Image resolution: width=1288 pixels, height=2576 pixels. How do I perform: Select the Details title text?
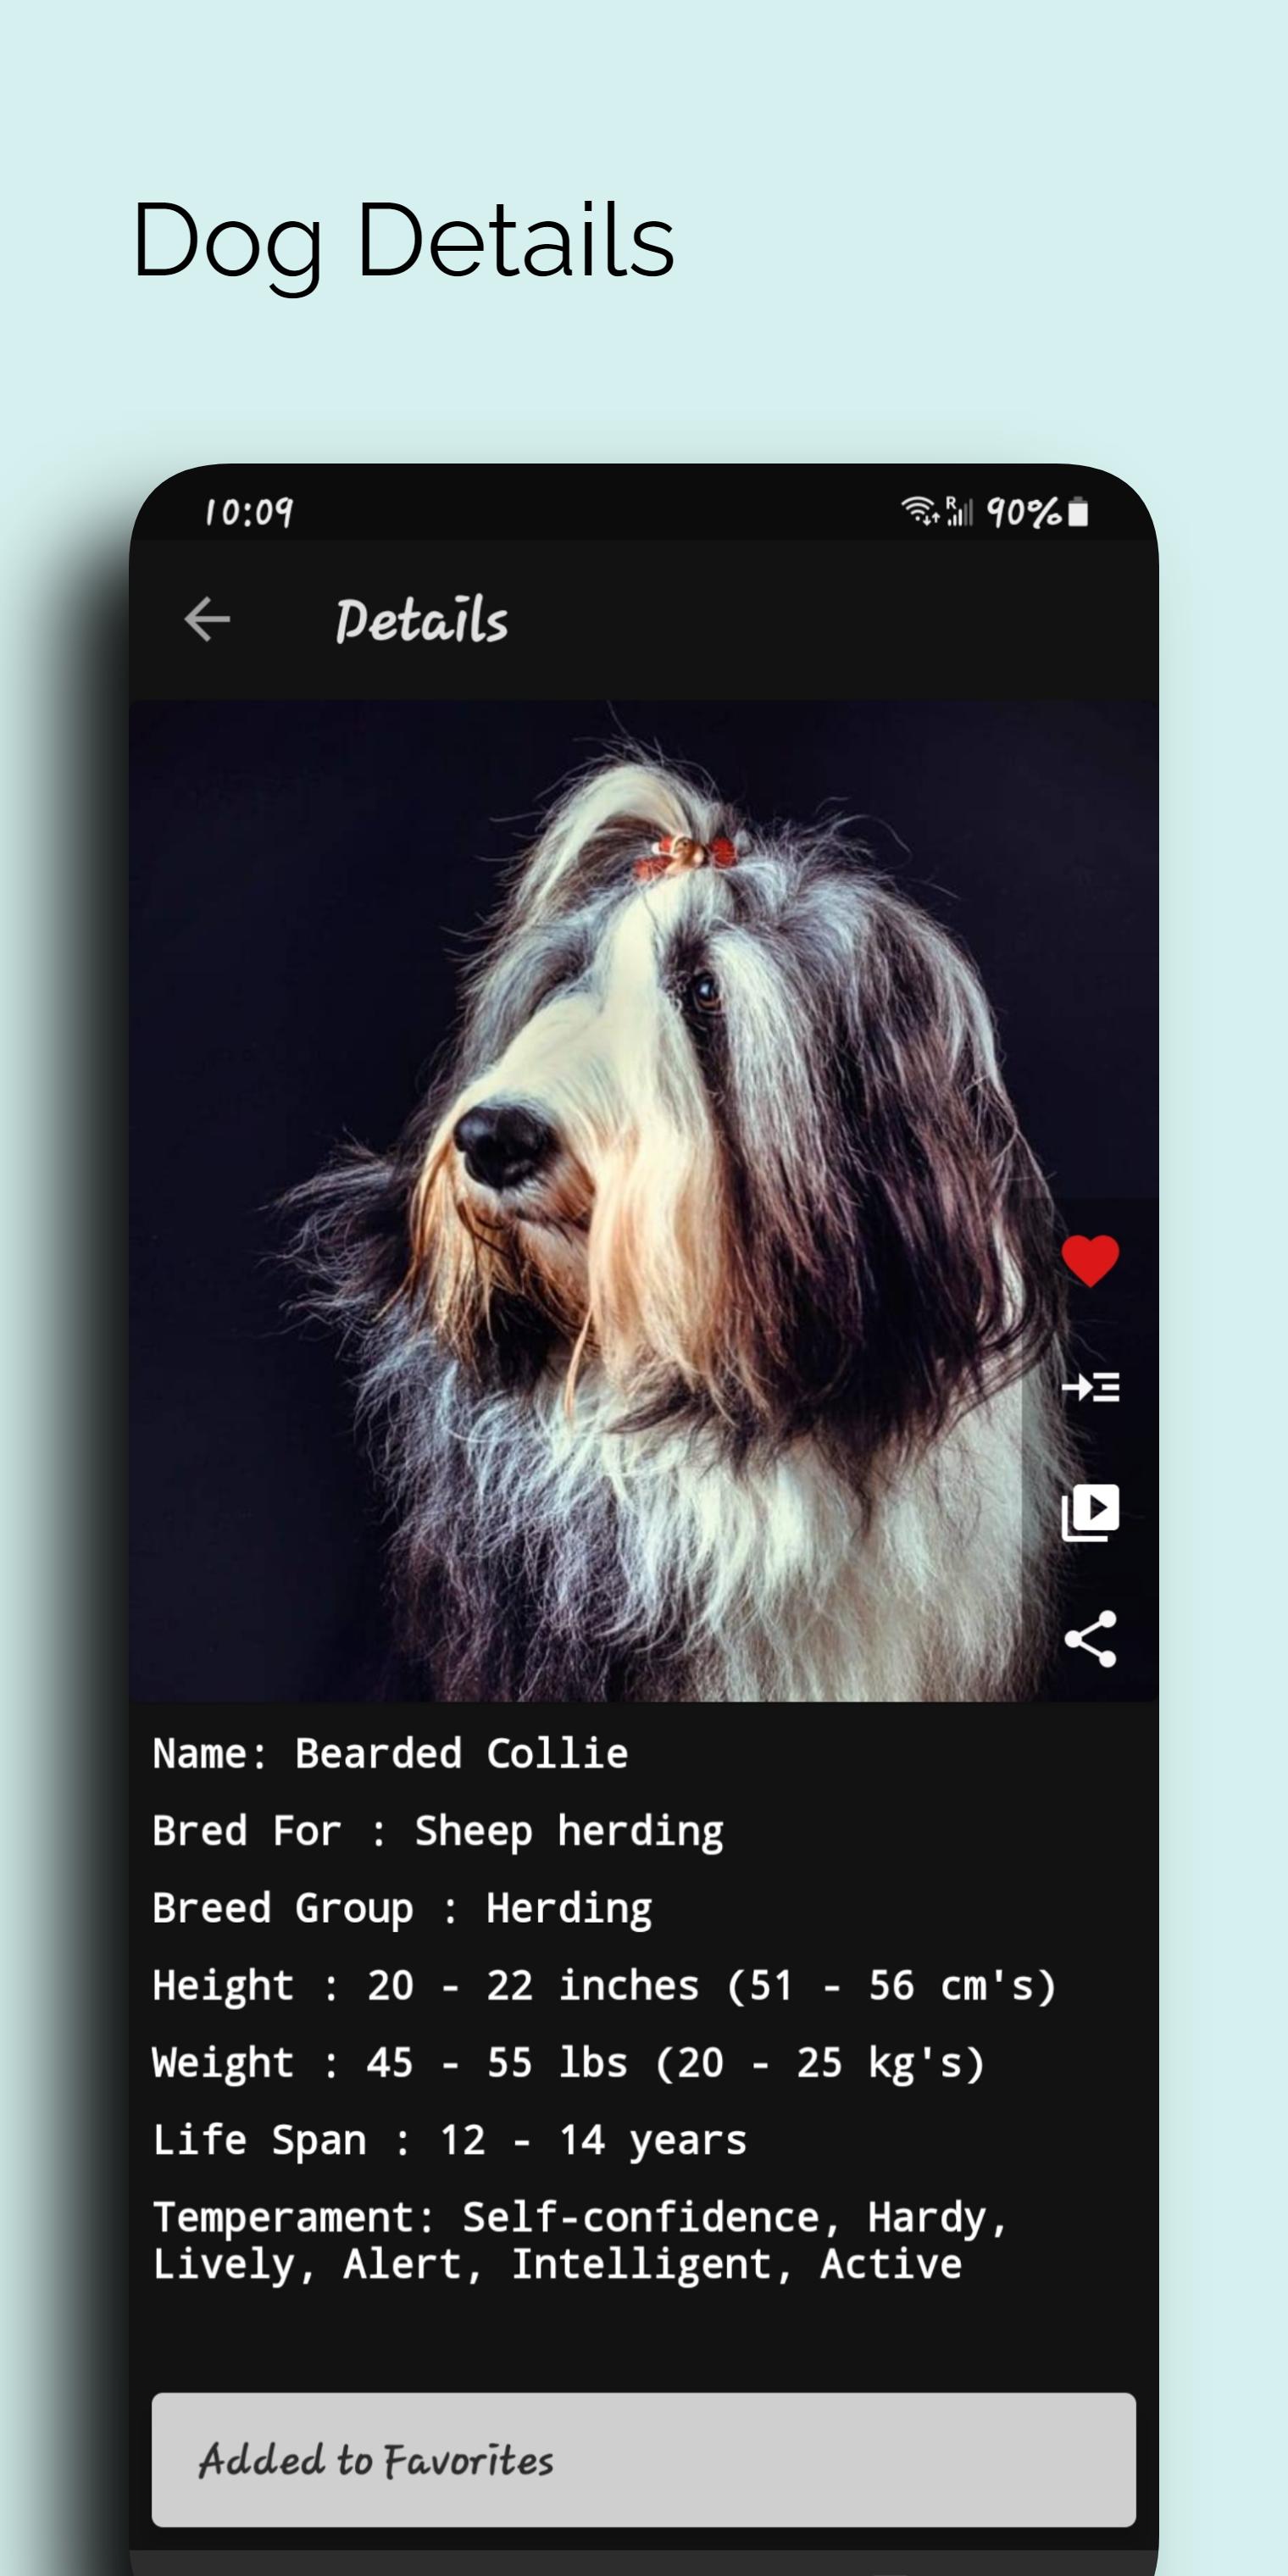click(421, 620)
